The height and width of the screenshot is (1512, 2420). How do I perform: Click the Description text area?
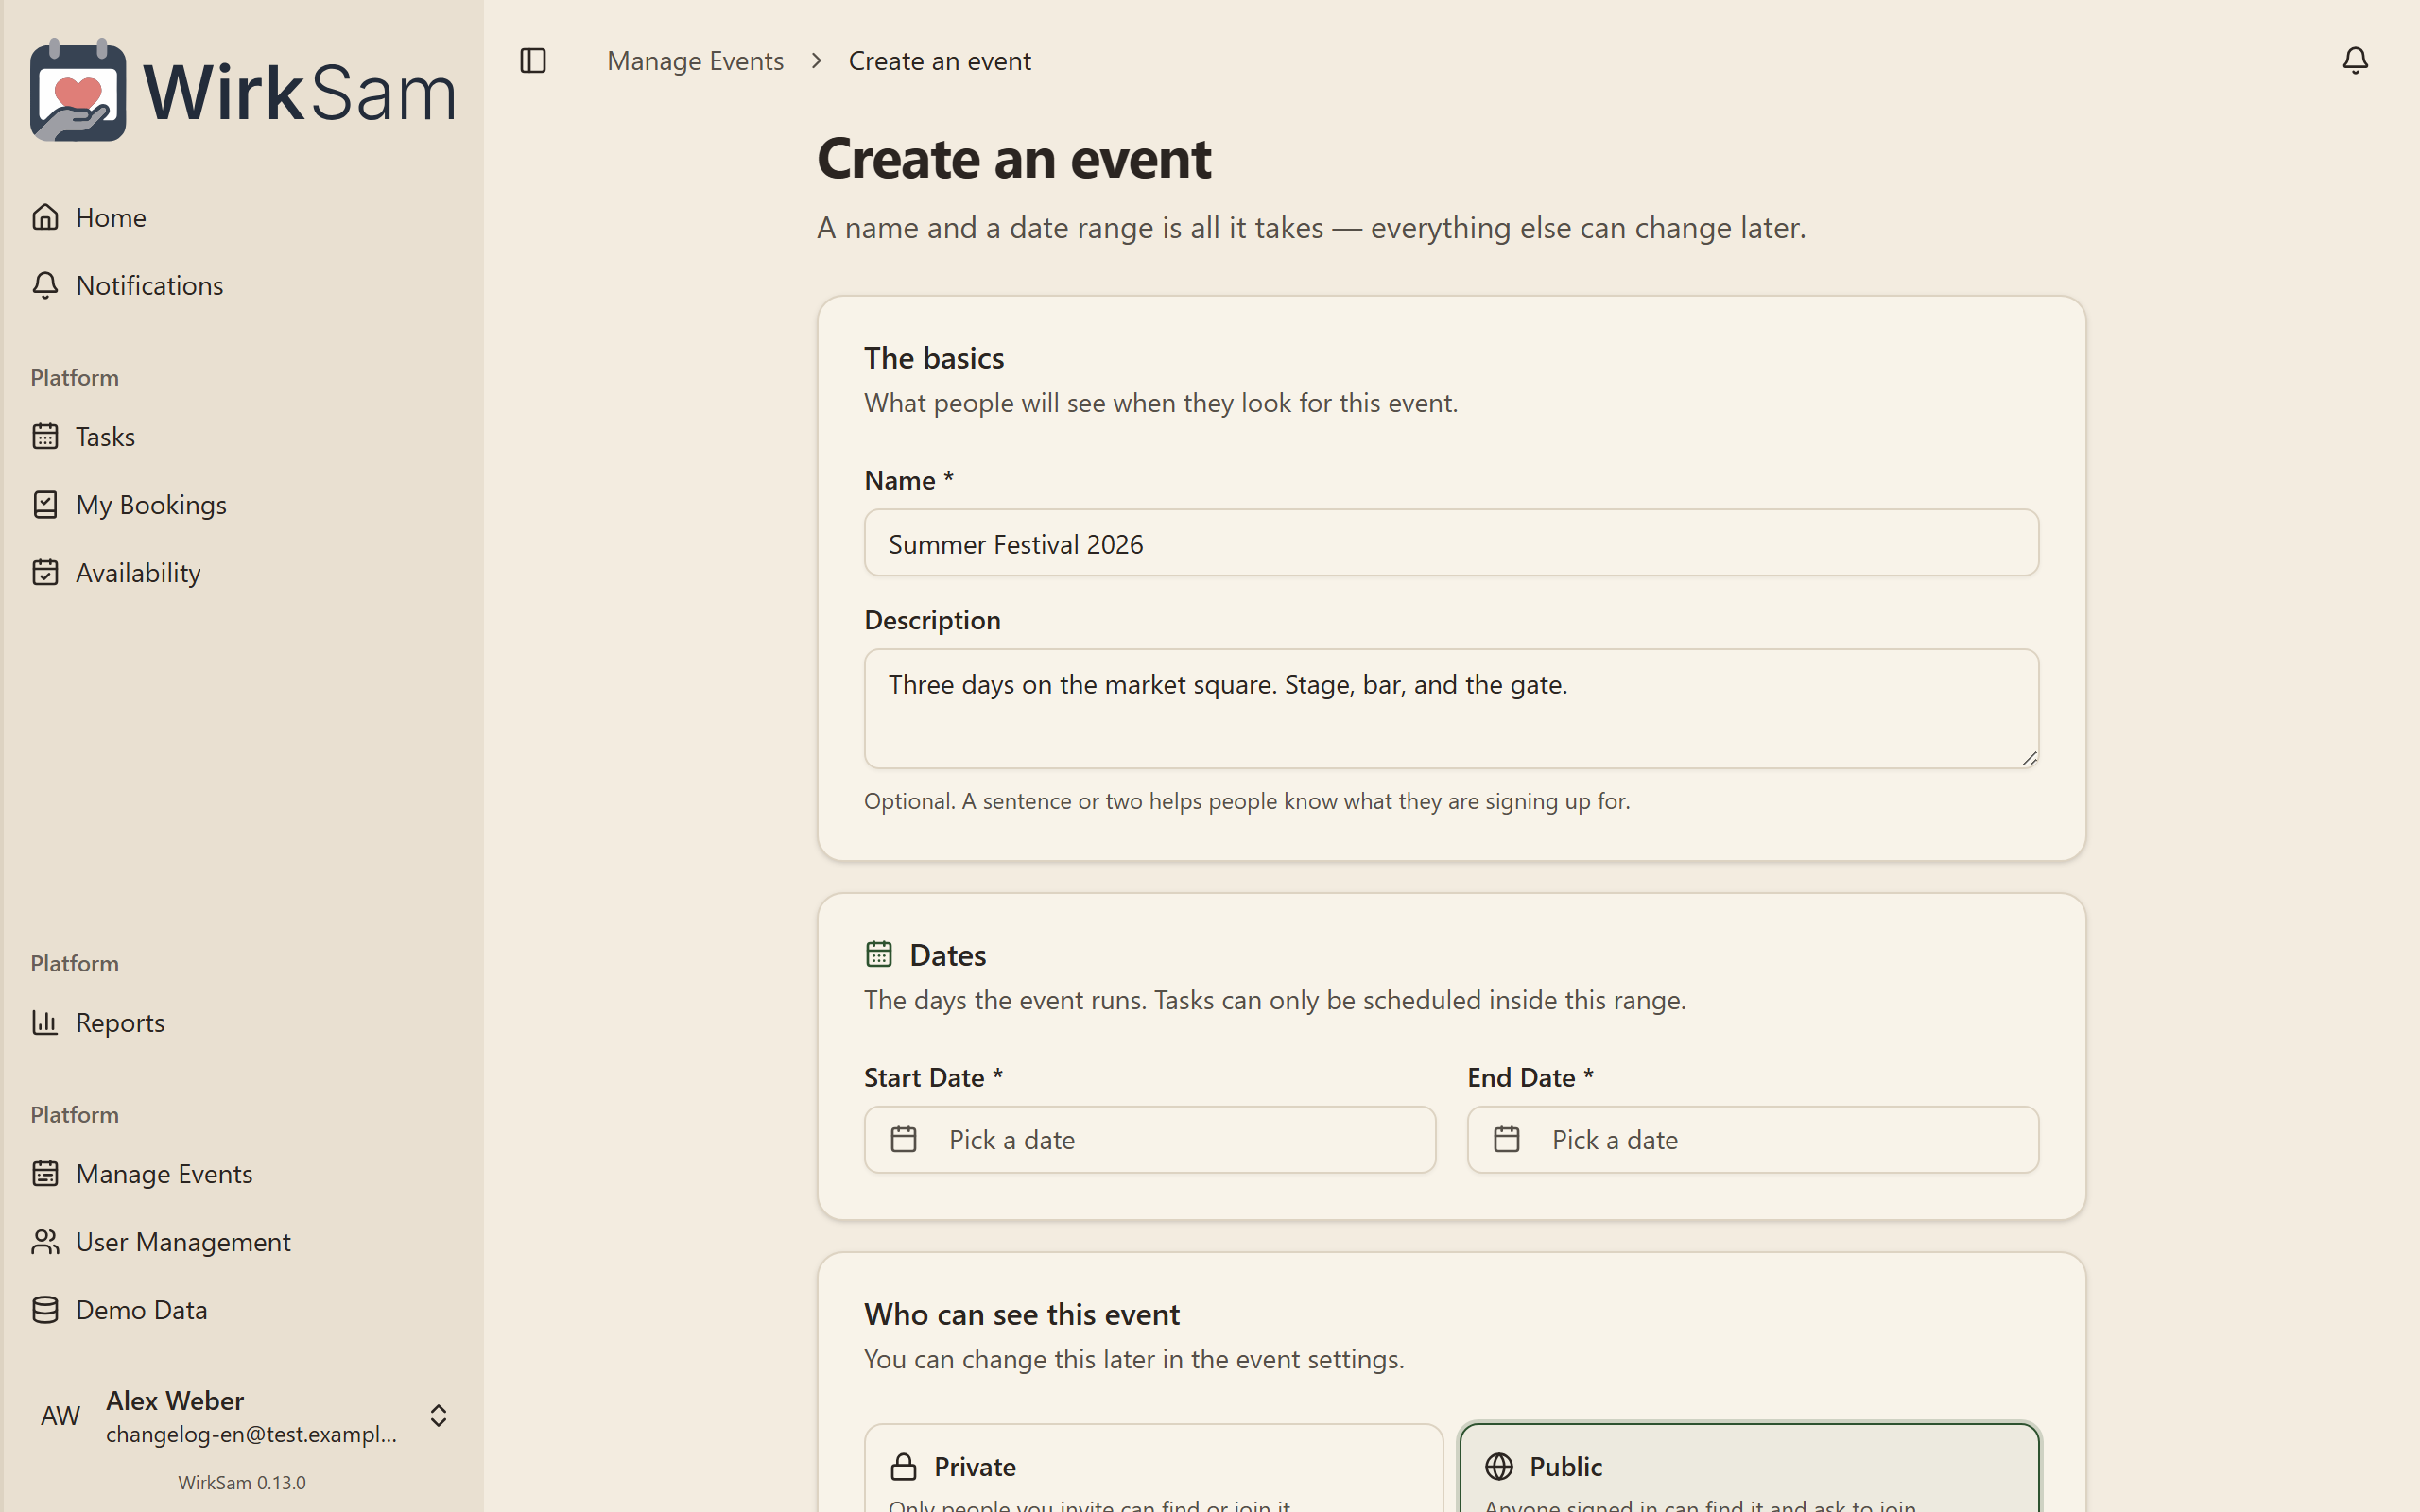click(x=1451, y=708)
